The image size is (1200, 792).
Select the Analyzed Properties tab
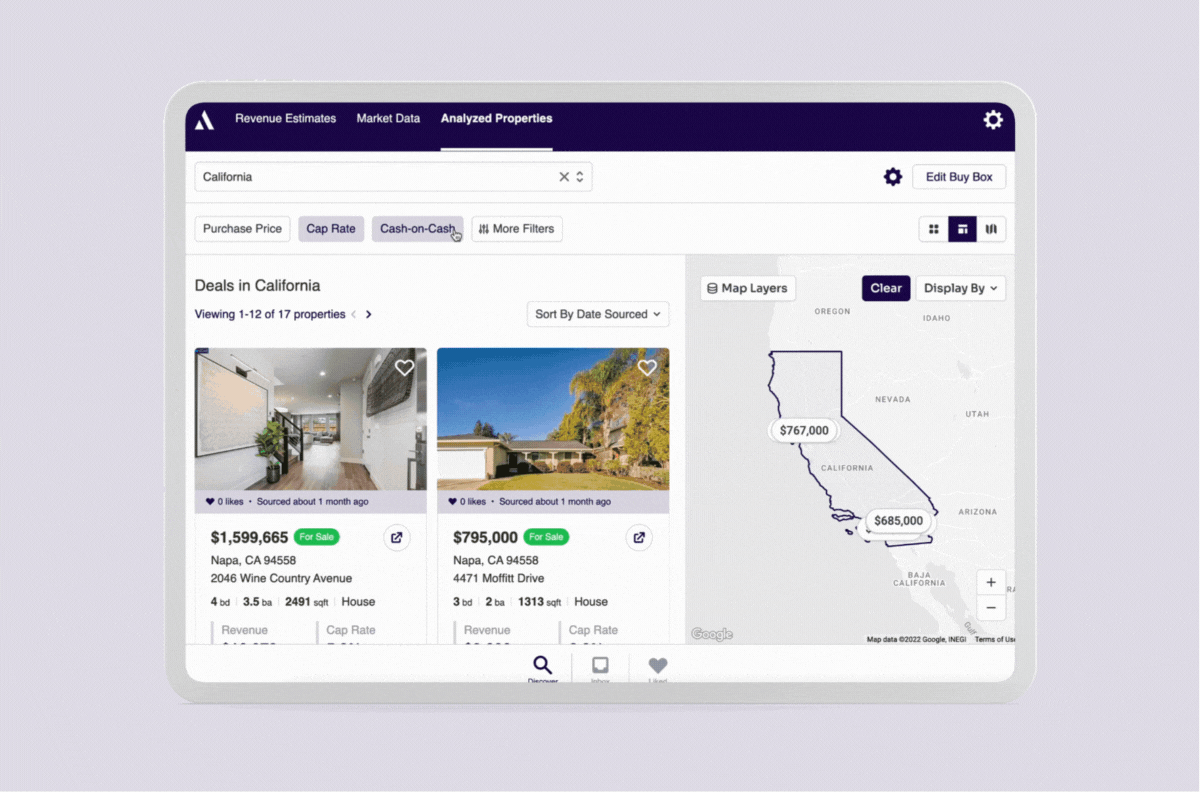point(496,118)
